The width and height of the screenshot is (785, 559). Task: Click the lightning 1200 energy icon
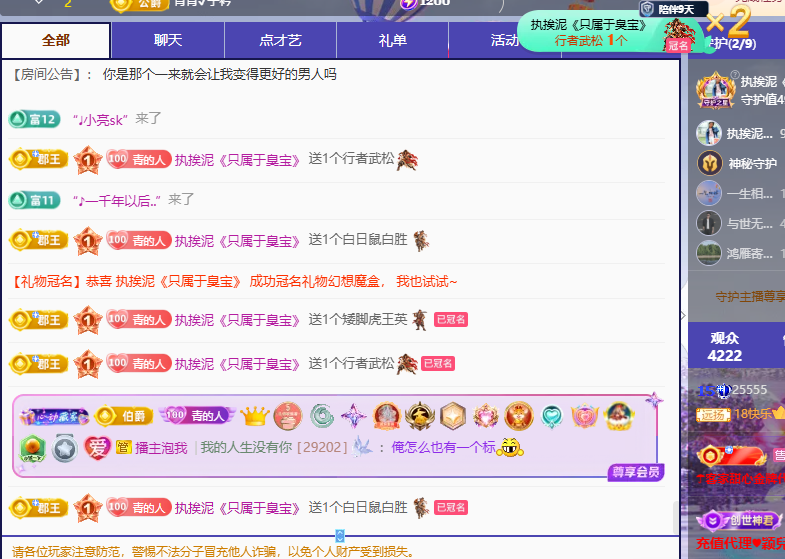409,3
